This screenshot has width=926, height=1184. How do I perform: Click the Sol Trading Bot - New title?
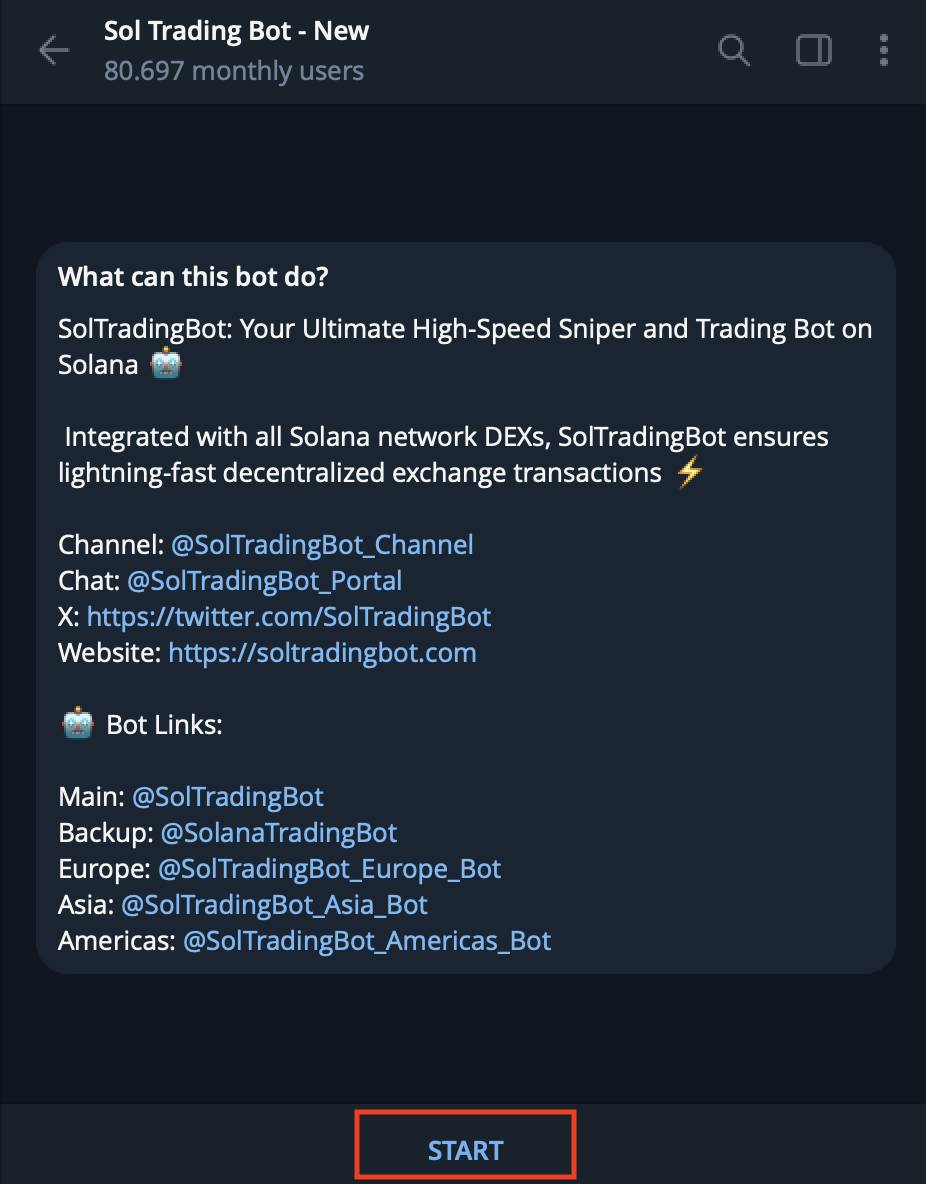click(236, 31)
